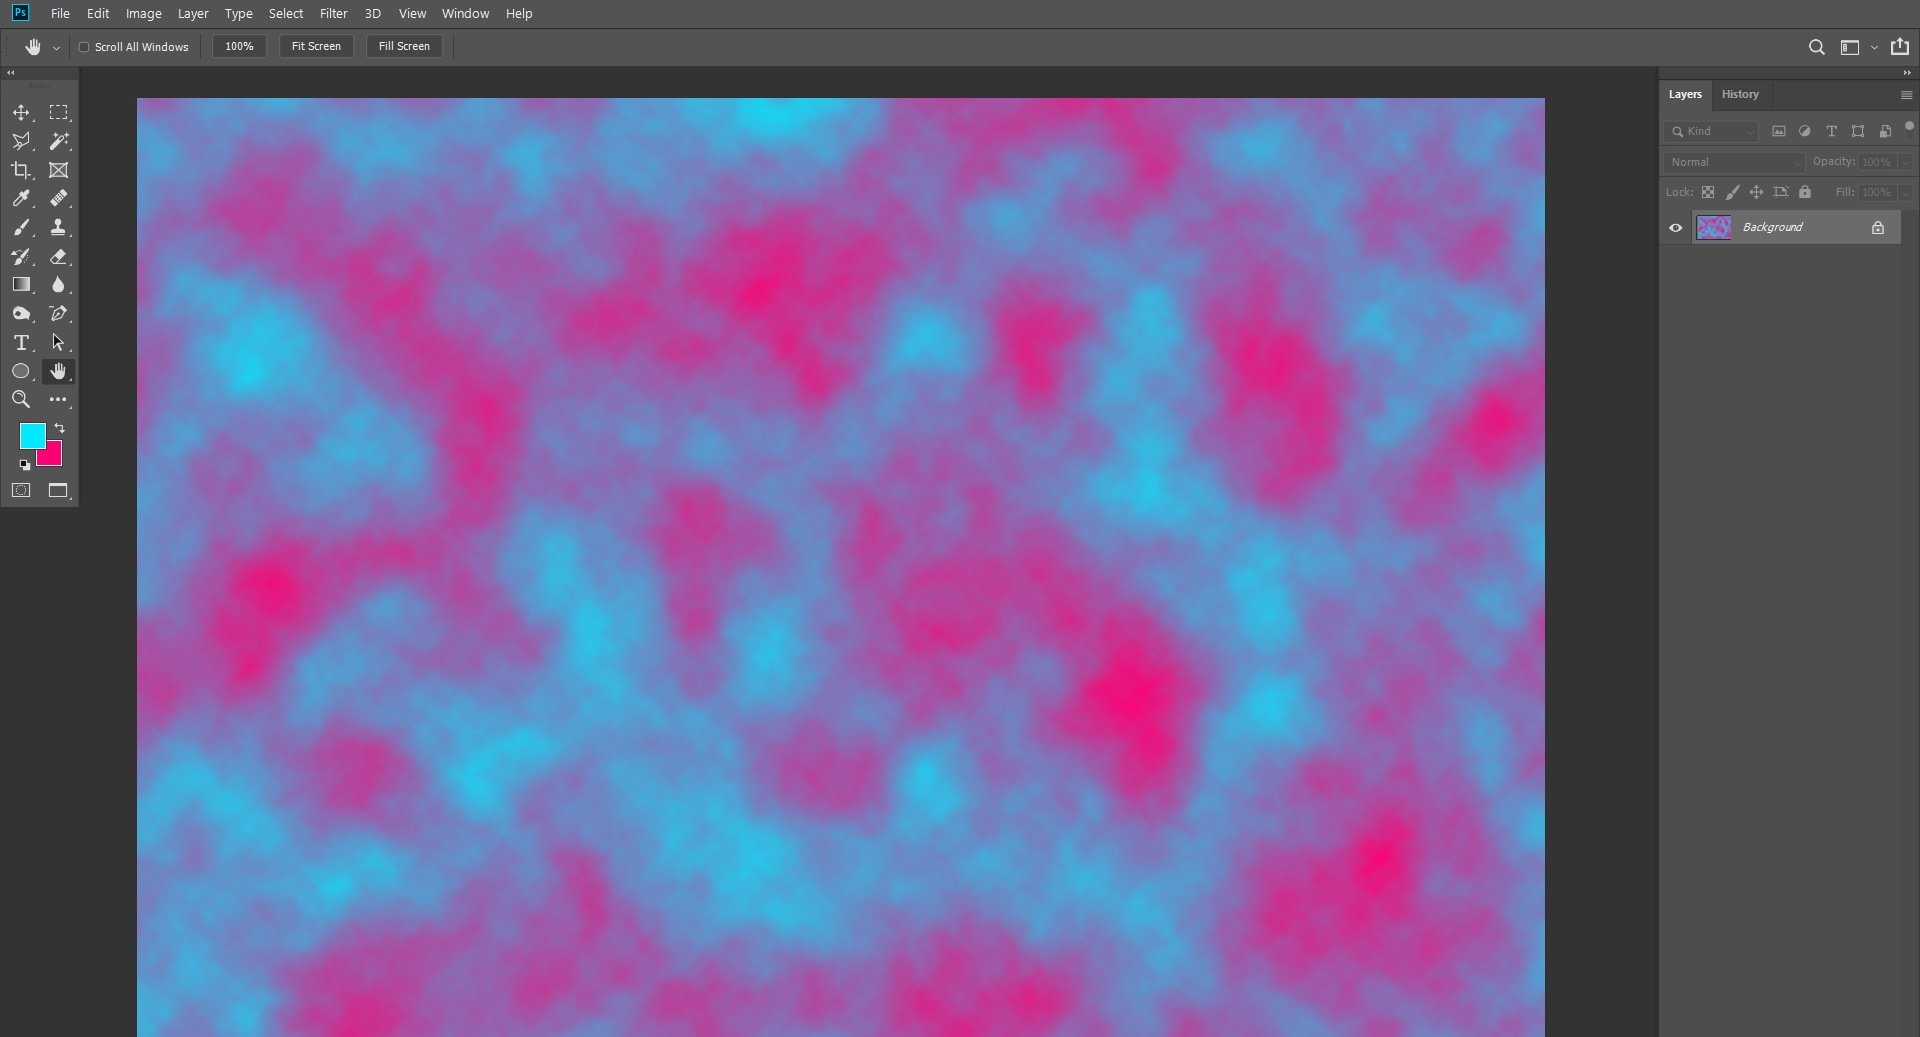Switch to the History tab
This screenshot has height=1037, width=1920.
pos(1740,94)
